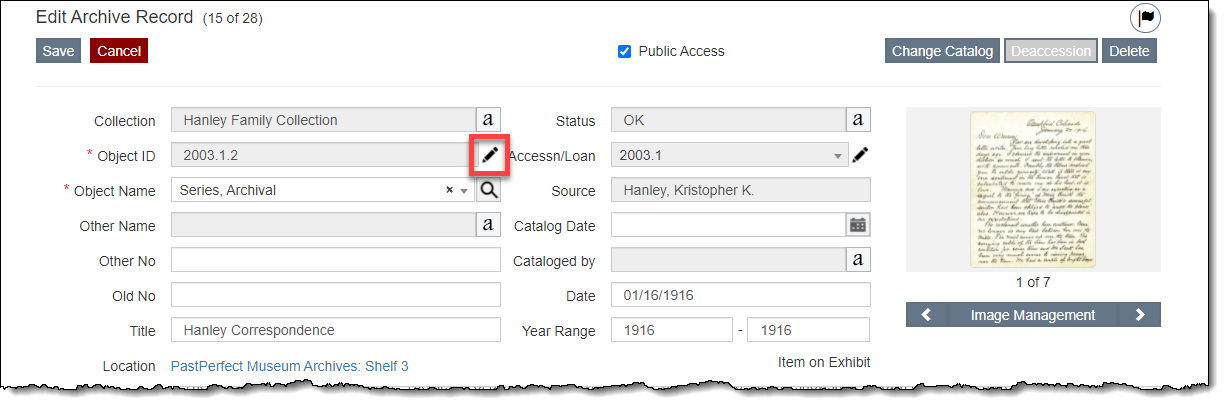Click pencil edit icon beside Object ID
The image size is (1224, 405).
(489, 156)
